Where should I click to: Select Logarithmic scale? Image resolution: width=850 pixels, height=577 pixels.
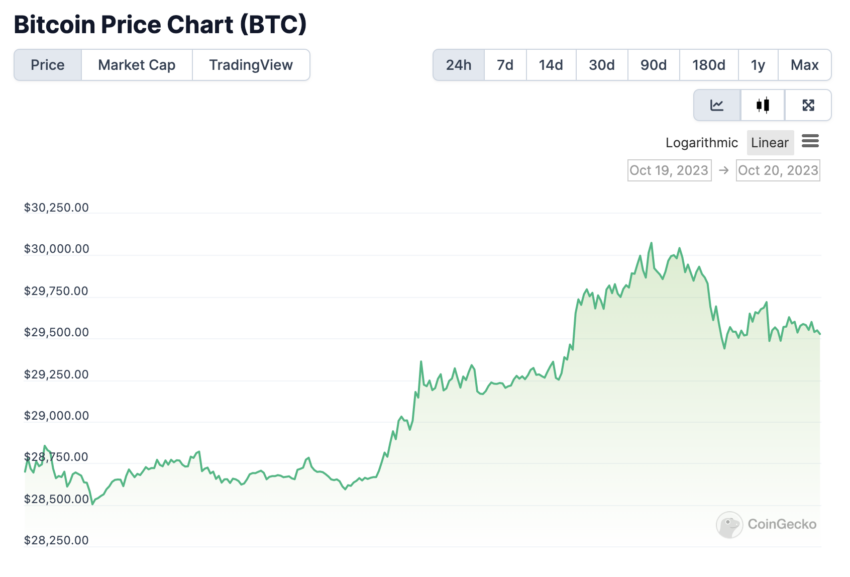pyautogui.click(x=701, y=143)
